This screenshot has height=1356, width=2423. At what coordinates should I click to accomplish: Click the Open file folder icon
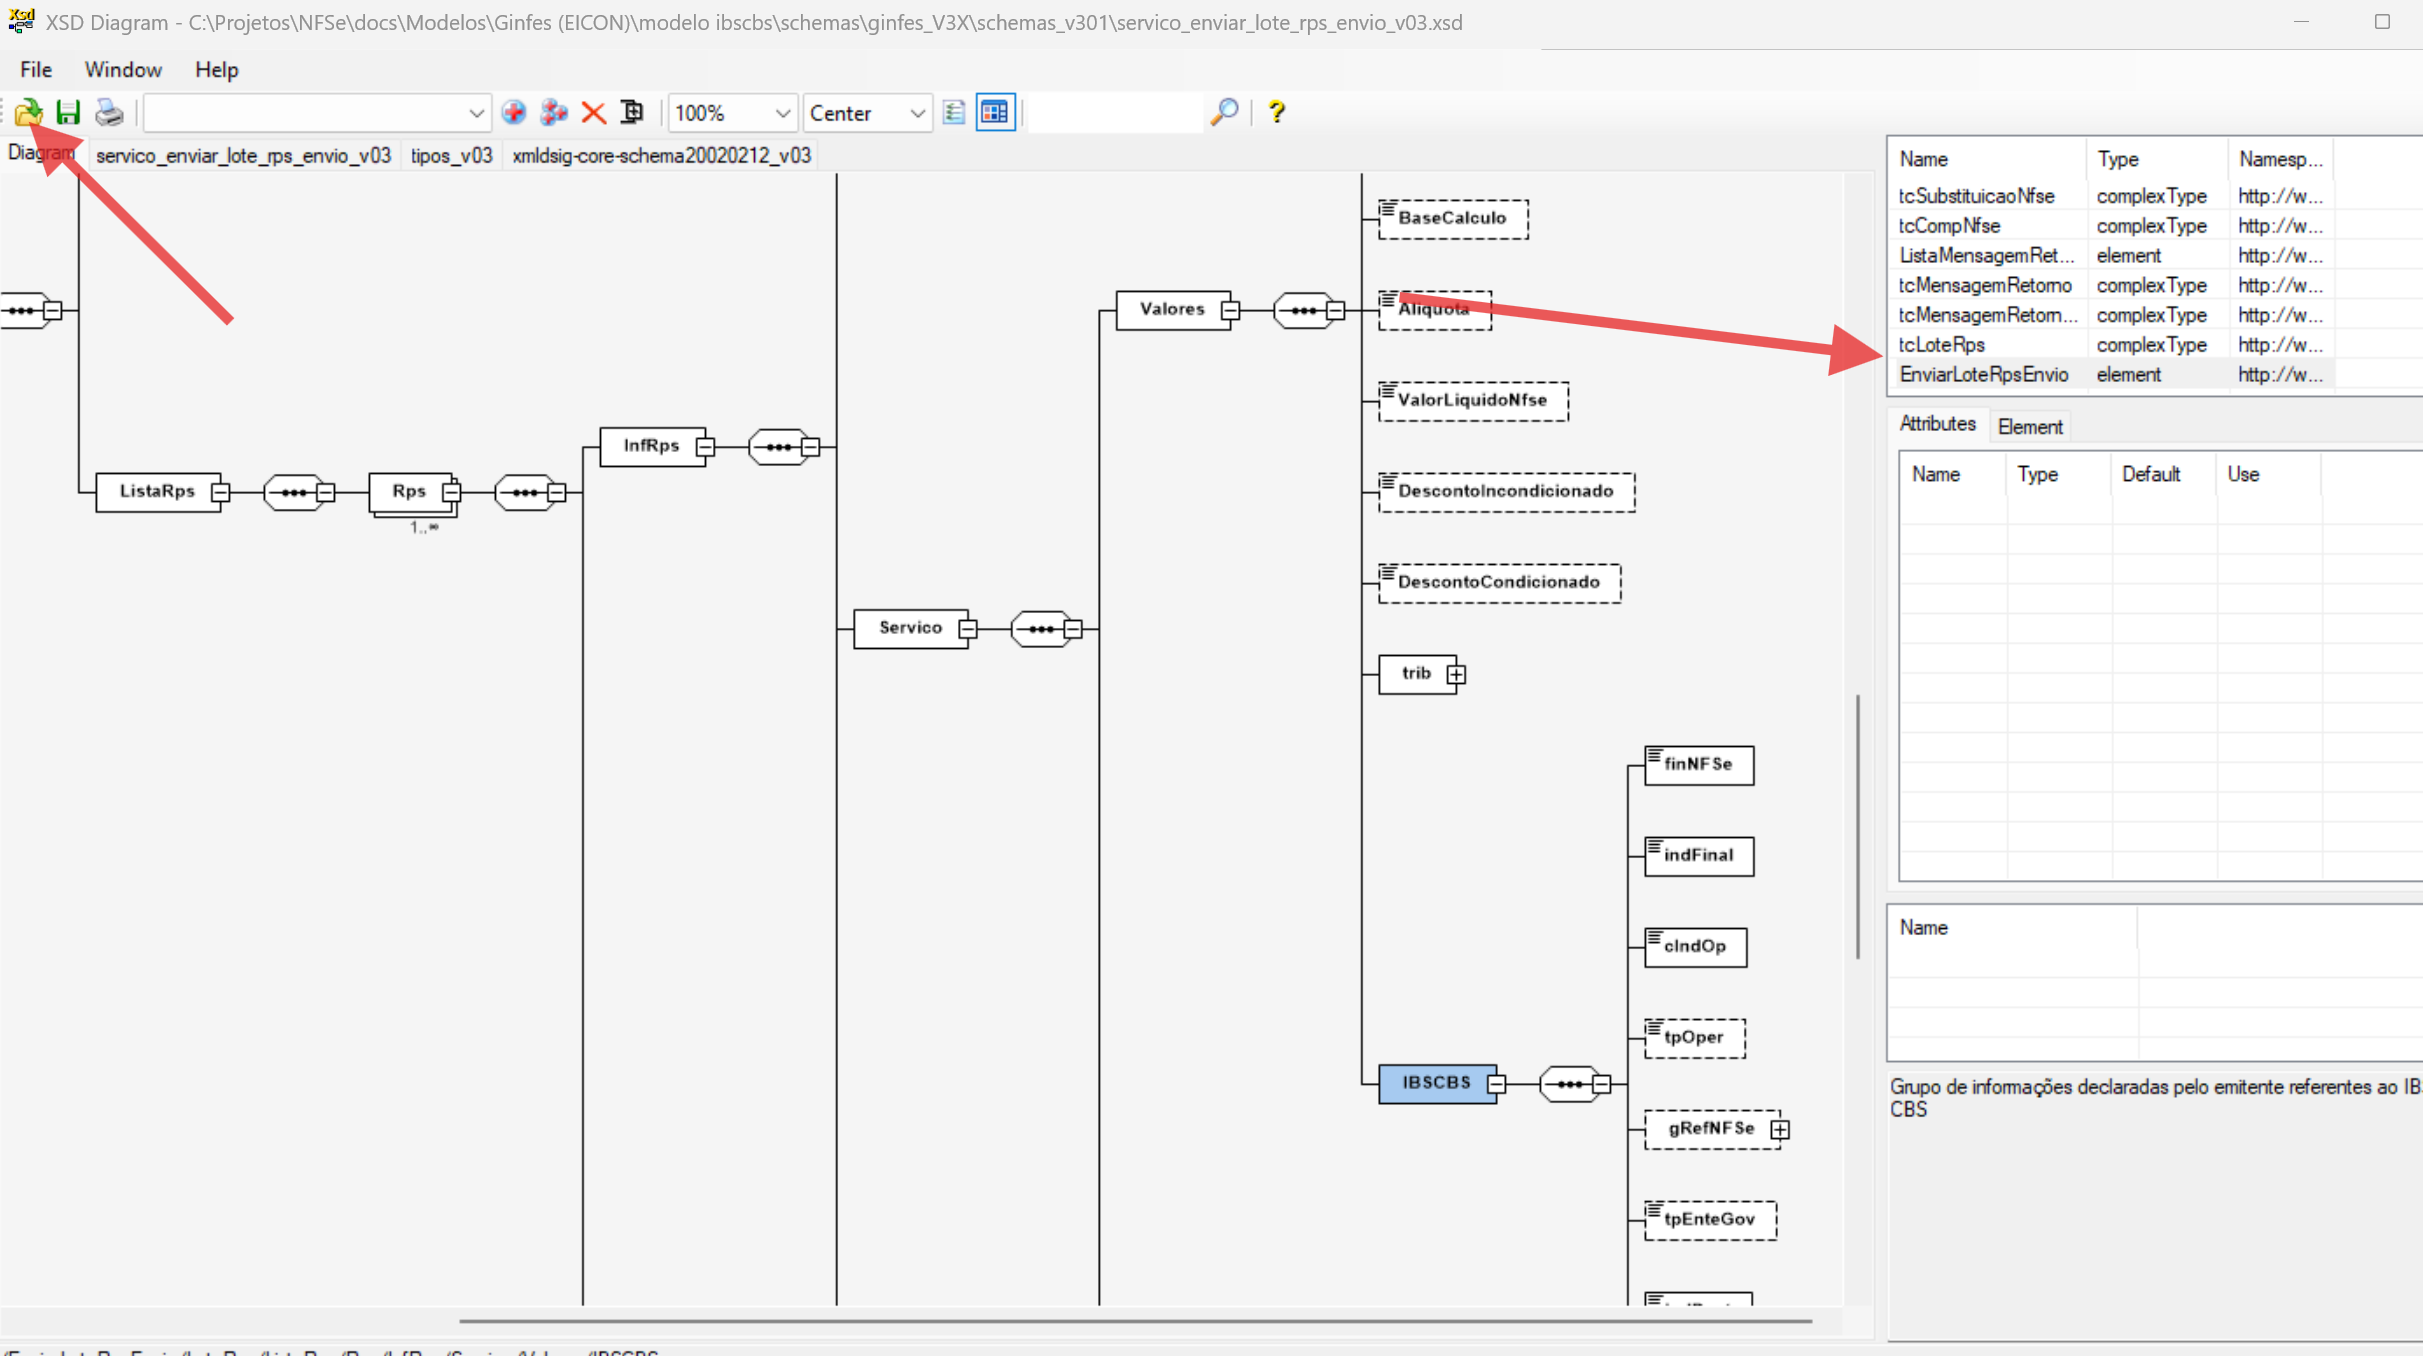click(x=28, y=112)
